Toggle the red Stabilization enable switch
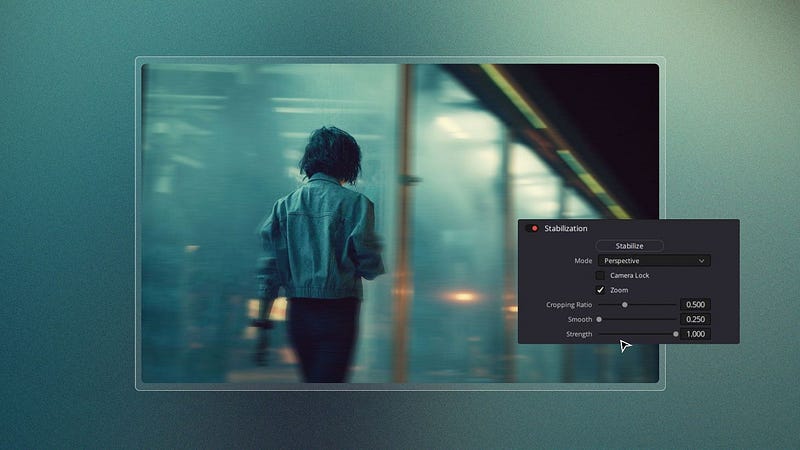Screen dimensions: 800x450 pos(532,229)
